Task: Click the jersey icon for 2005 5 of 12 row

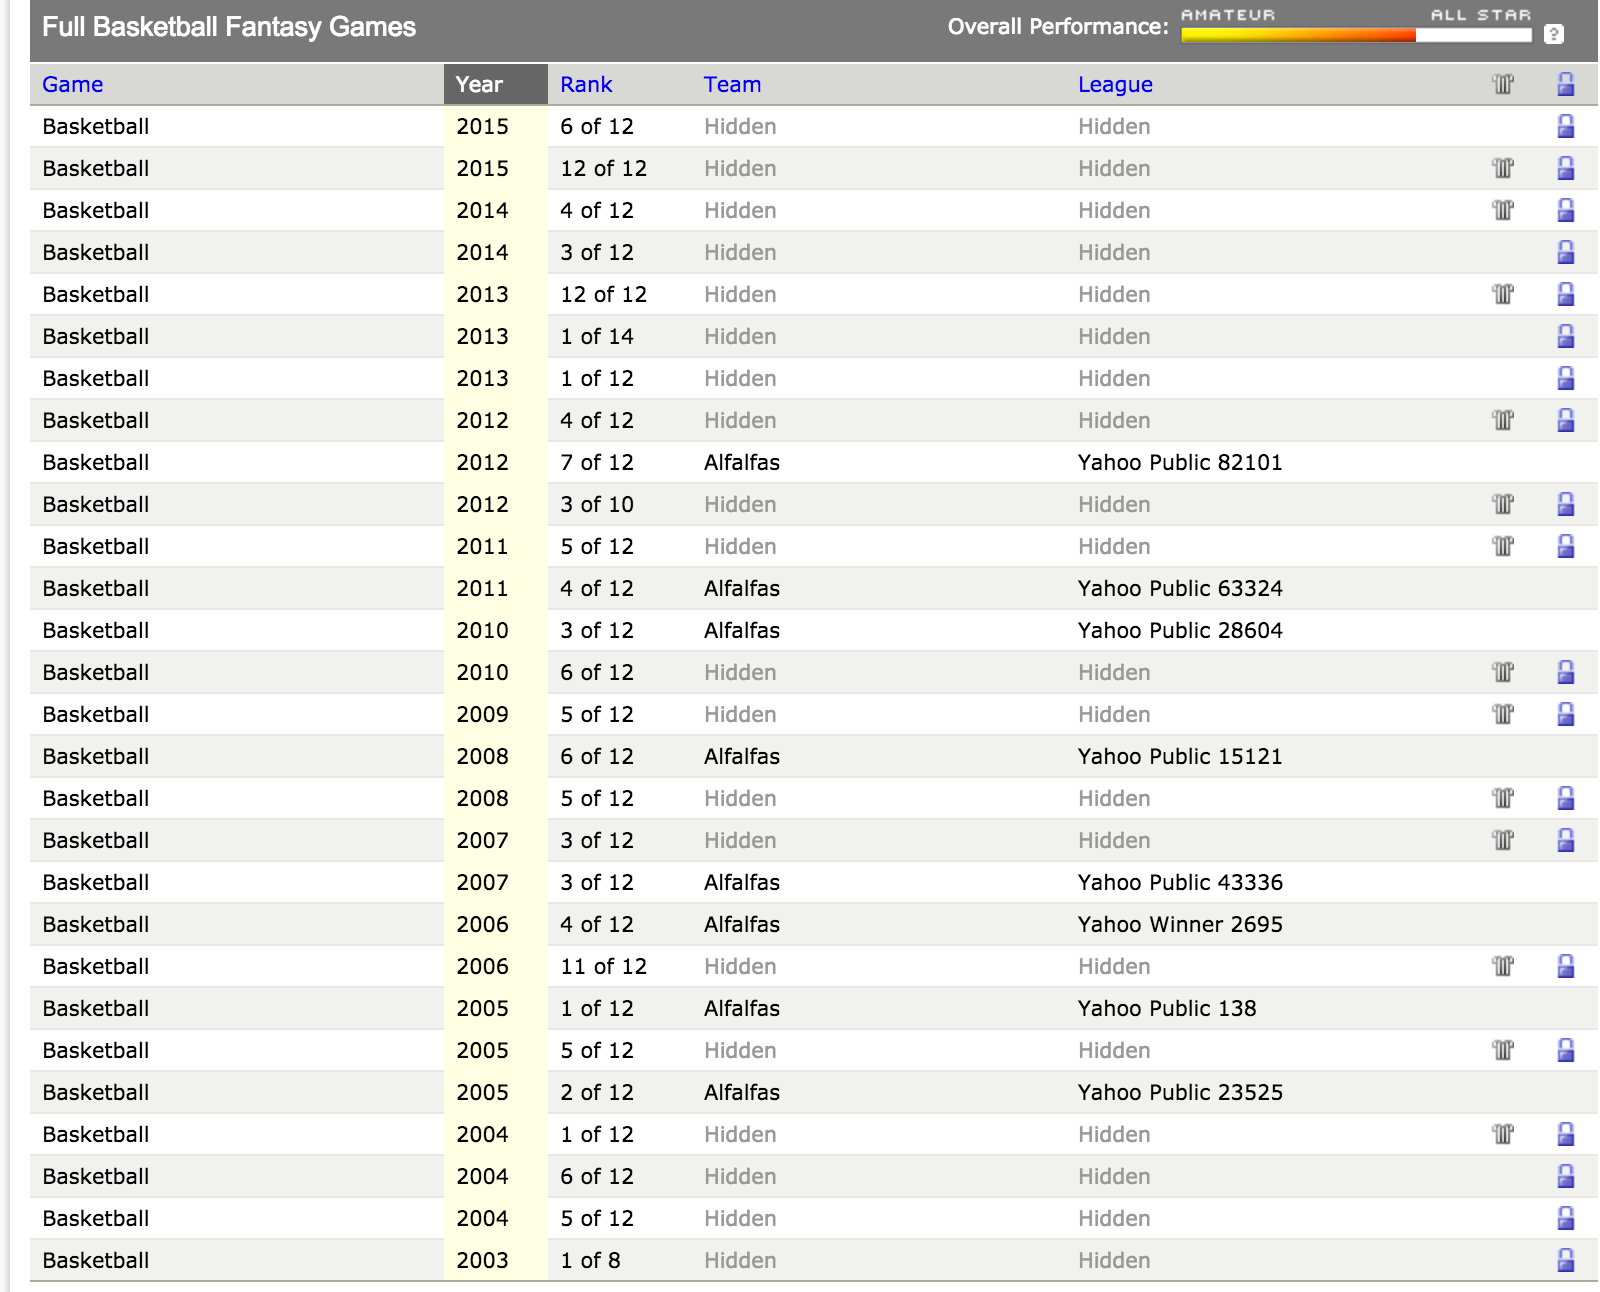Action: (x=1503, y=1050)
